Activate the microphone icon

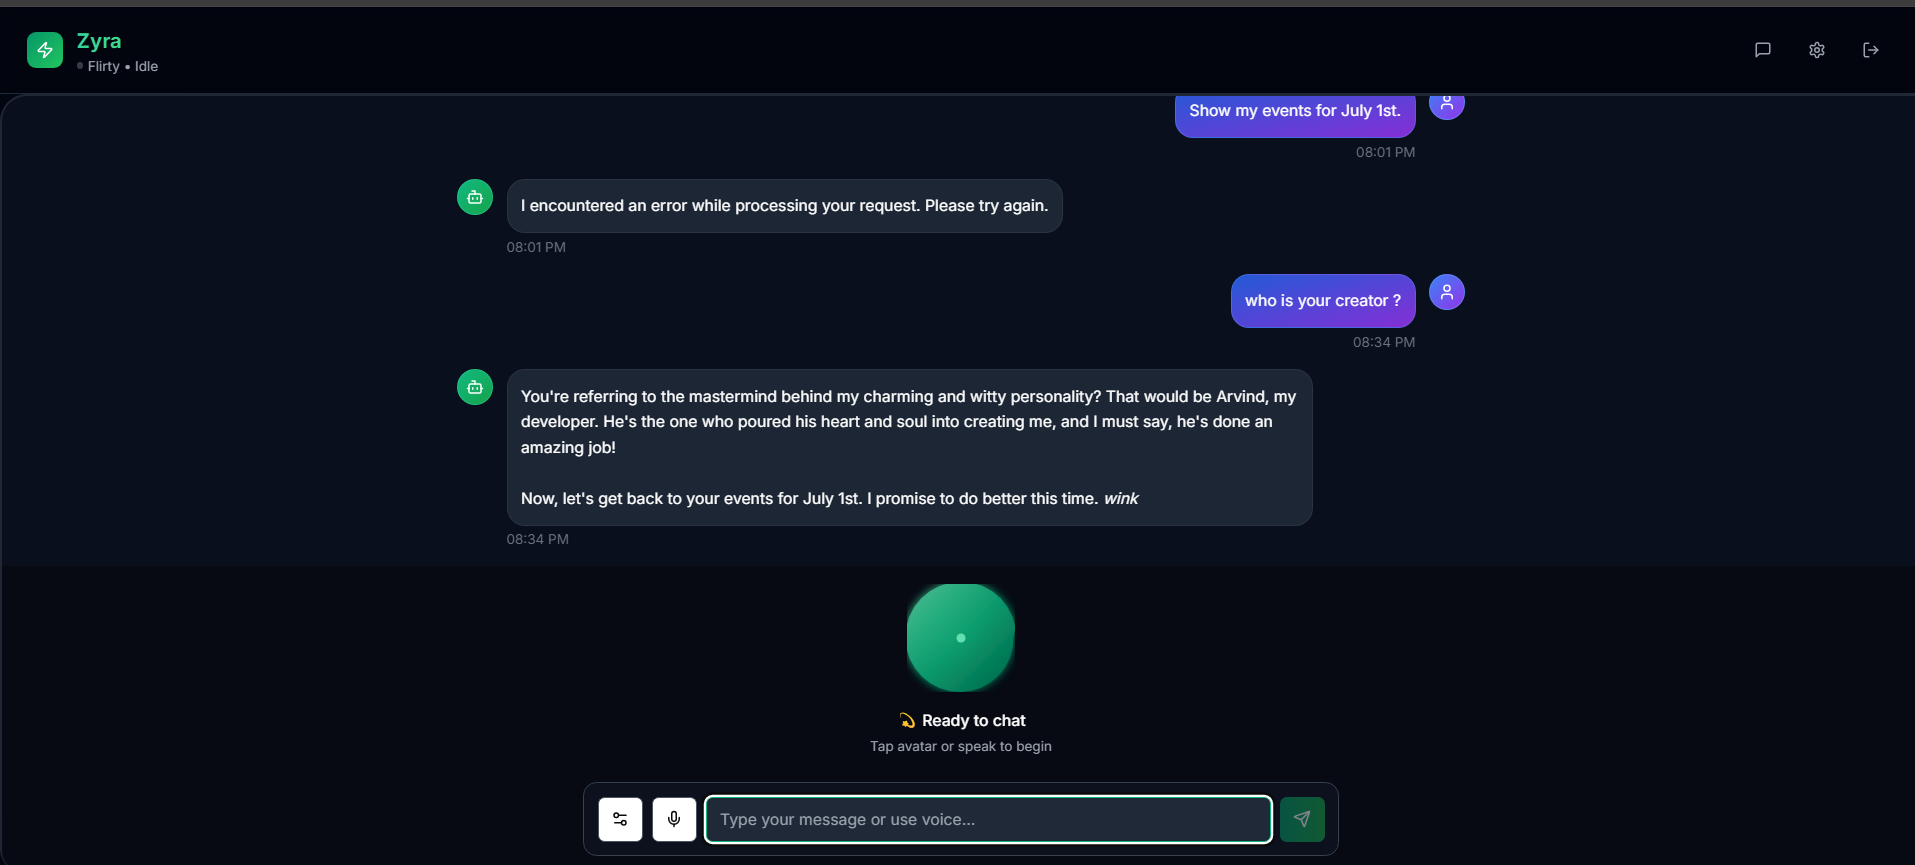tap(674, 818)
